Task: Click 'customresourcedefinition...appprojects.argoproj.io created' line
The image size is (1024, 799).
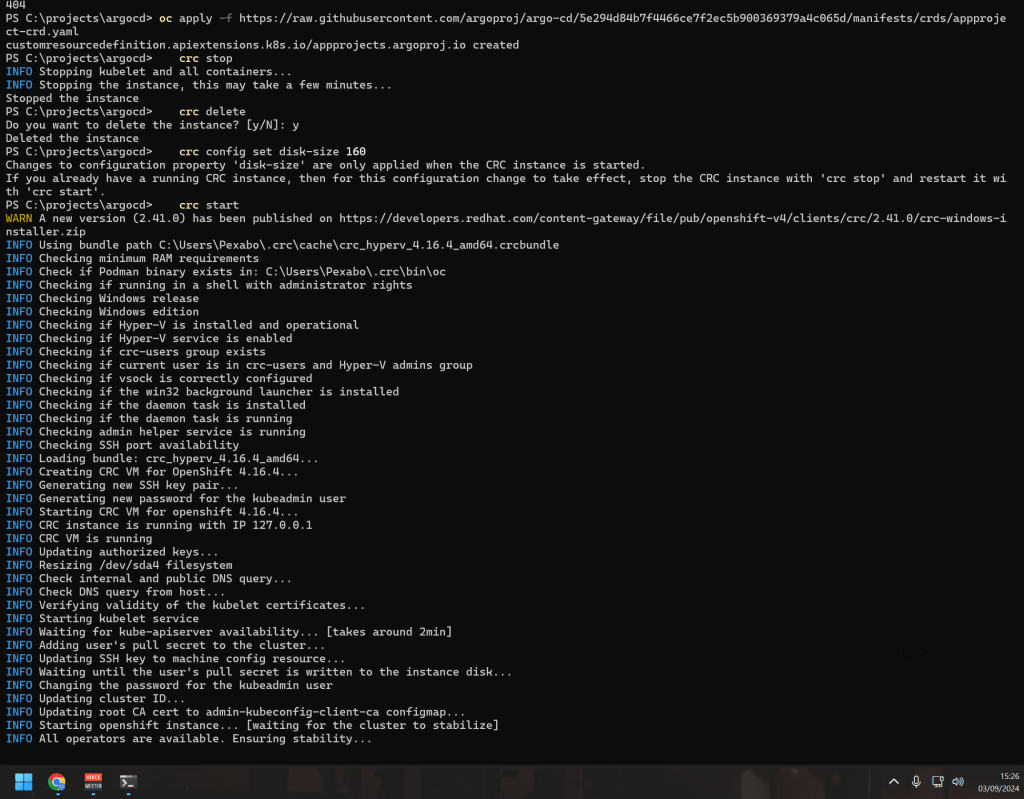Action: coord(262,45)
